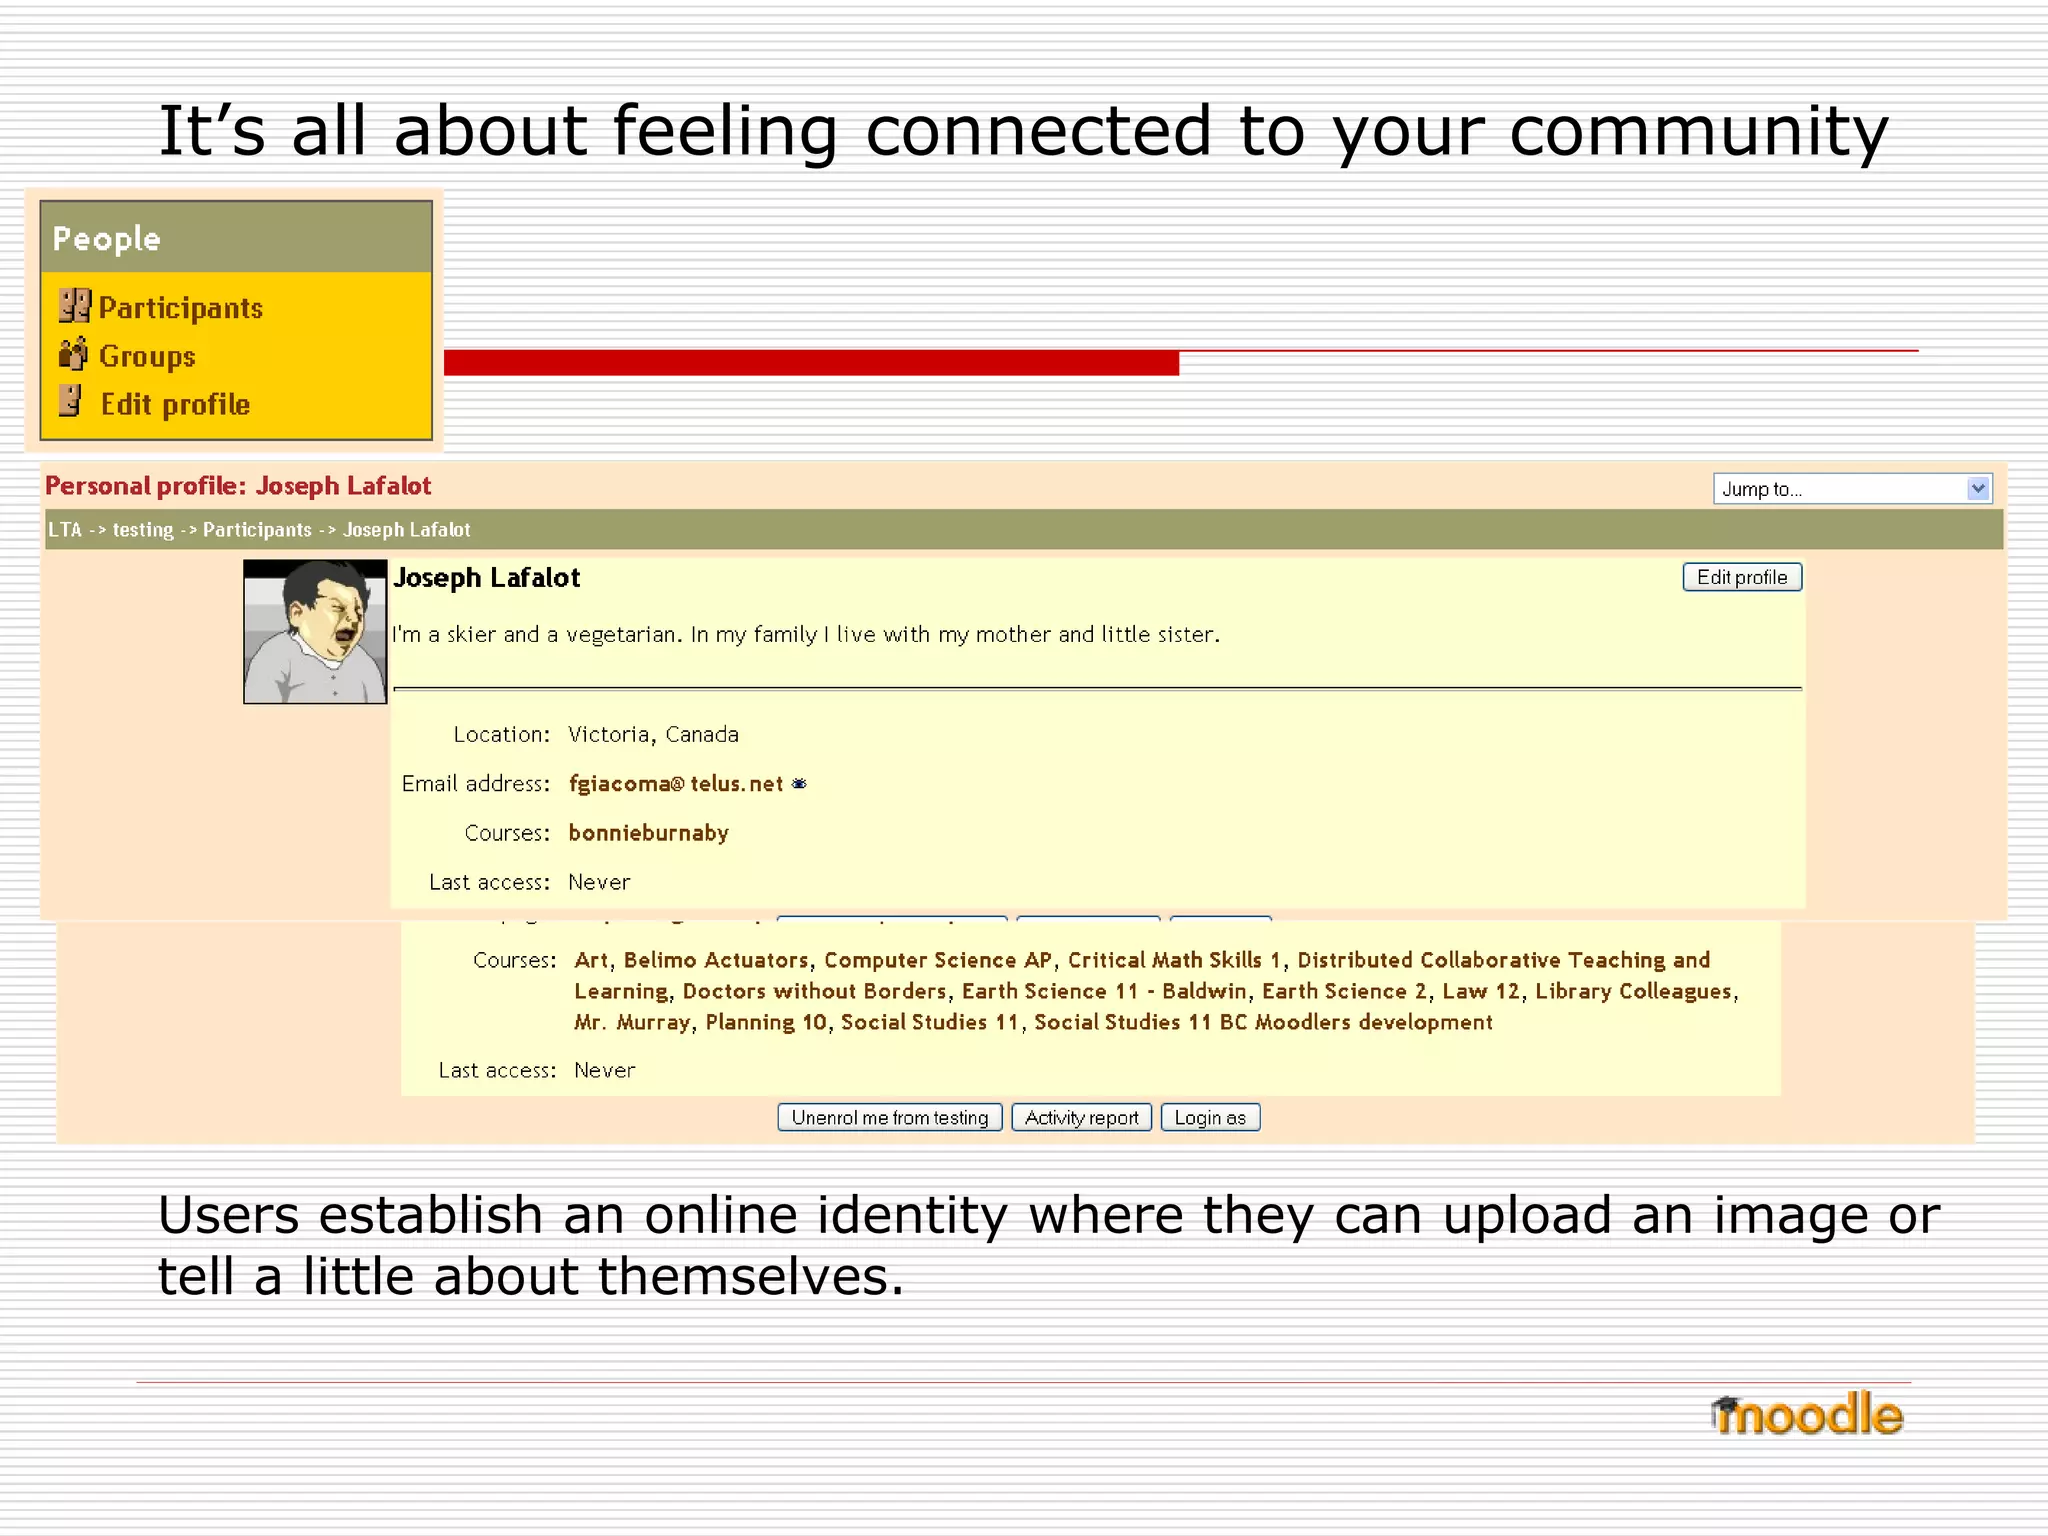The width and height of the screenshot is (2048, 1536).
Task: Click the Edit profile button
Action: 1742,577
